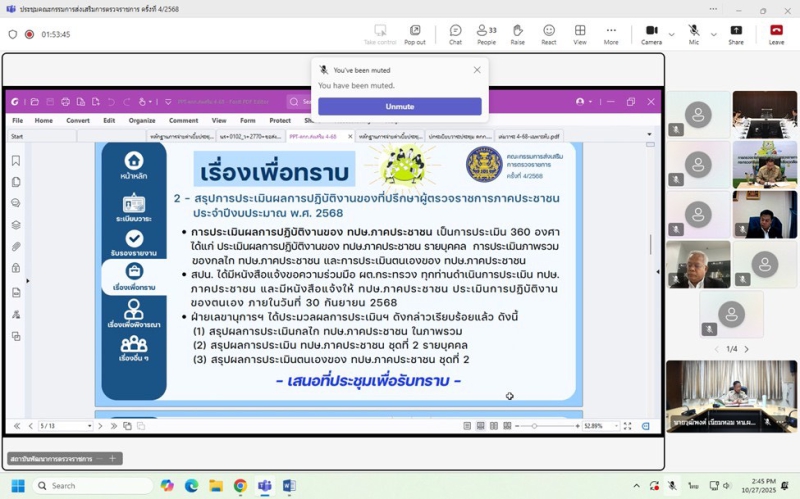This screenshot has height=499, width=800.
Task: Go to next page of participants
Action: point(746,349)
